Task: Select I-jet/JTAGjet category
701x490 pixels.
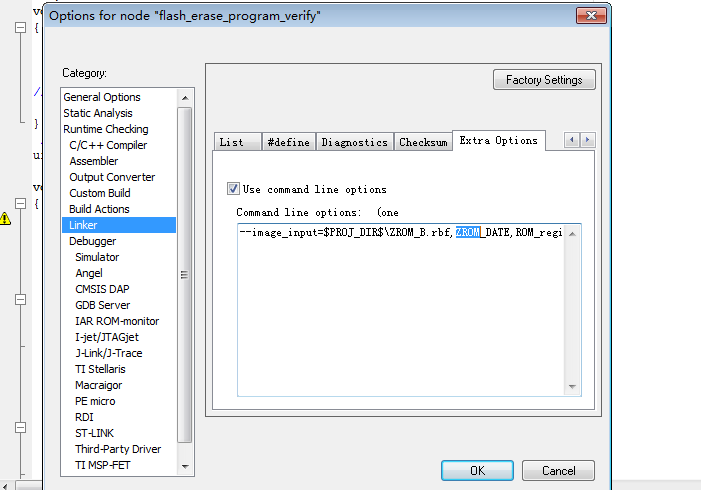Action: [x=107, y=337]
